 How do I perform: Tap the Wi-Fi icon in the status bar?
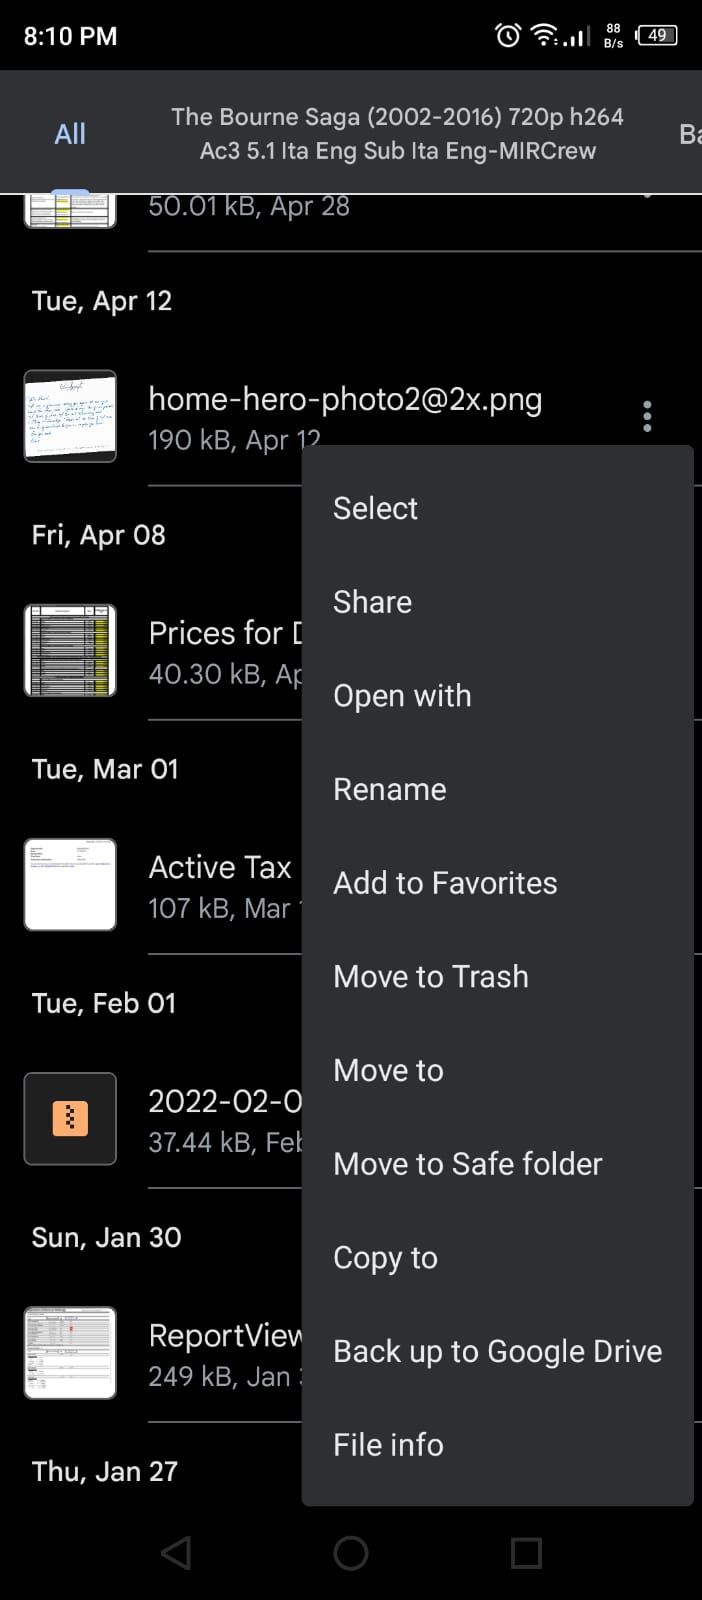[x=543, y=35]
